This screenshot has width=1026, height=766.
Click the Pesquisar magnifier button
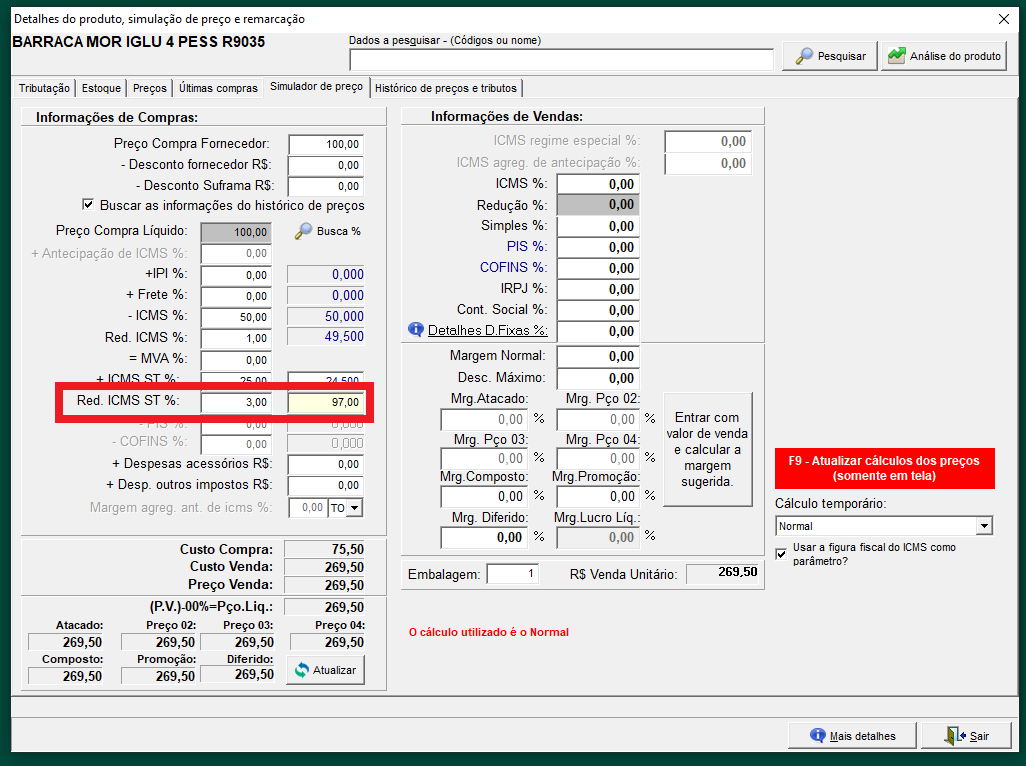tap(829, 57)
